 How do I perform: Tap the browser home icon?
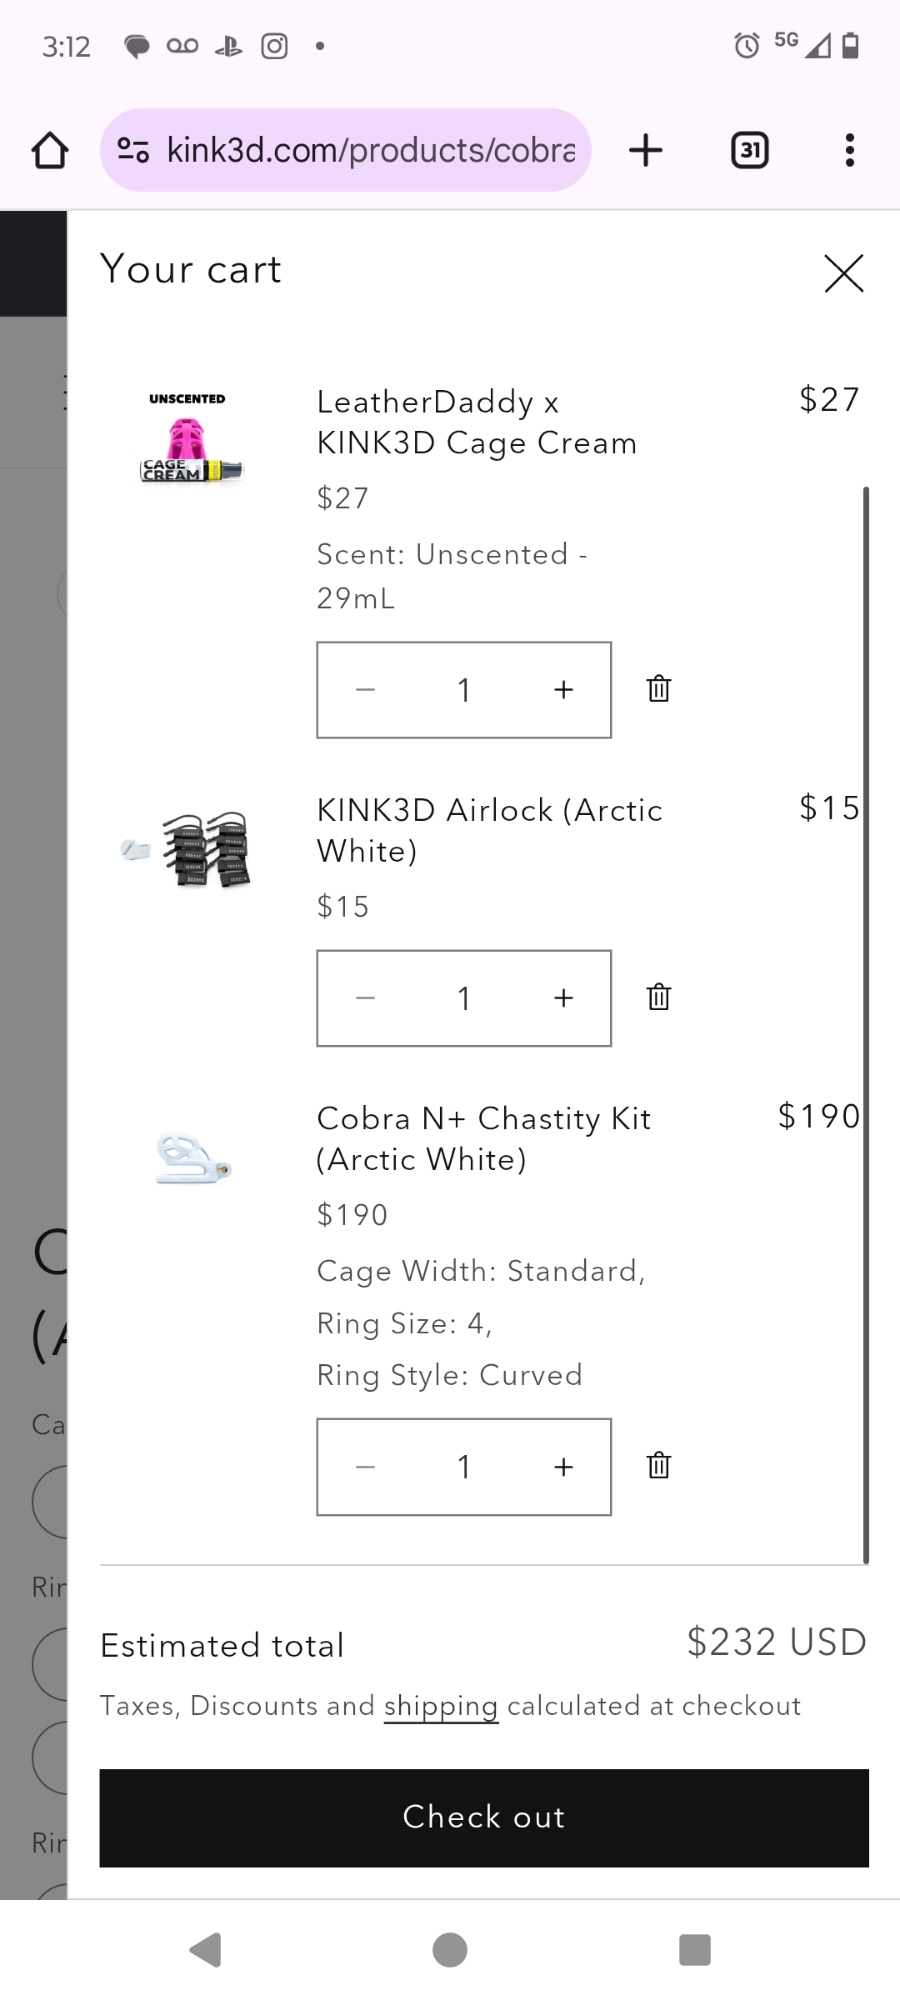click(50, 151)
